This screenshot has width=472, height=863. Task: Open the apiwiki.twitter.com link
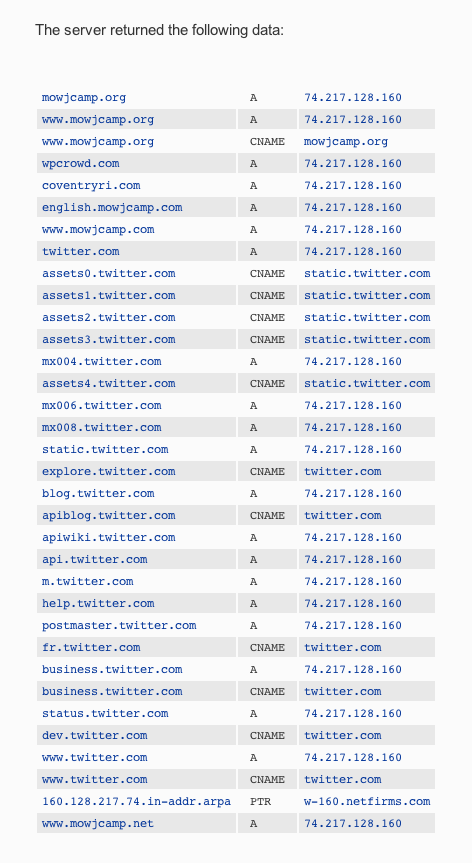[x=108, y=538]
